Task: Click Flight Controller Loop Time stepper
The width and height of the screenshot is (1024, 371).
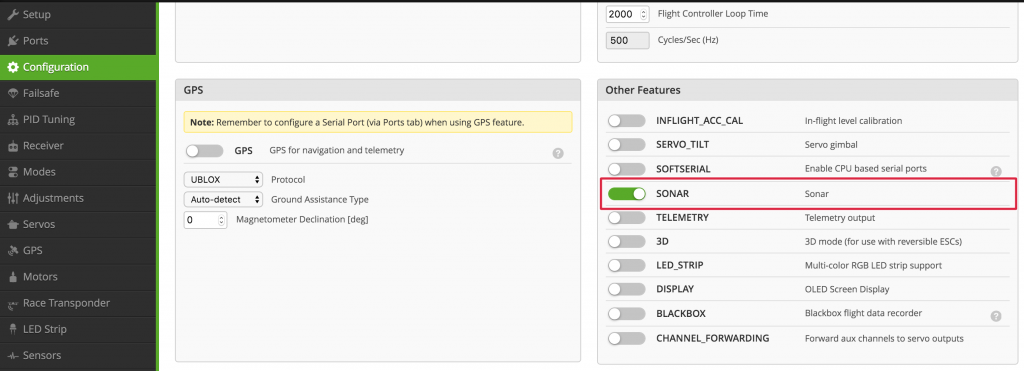Action: tap(644, 14)
